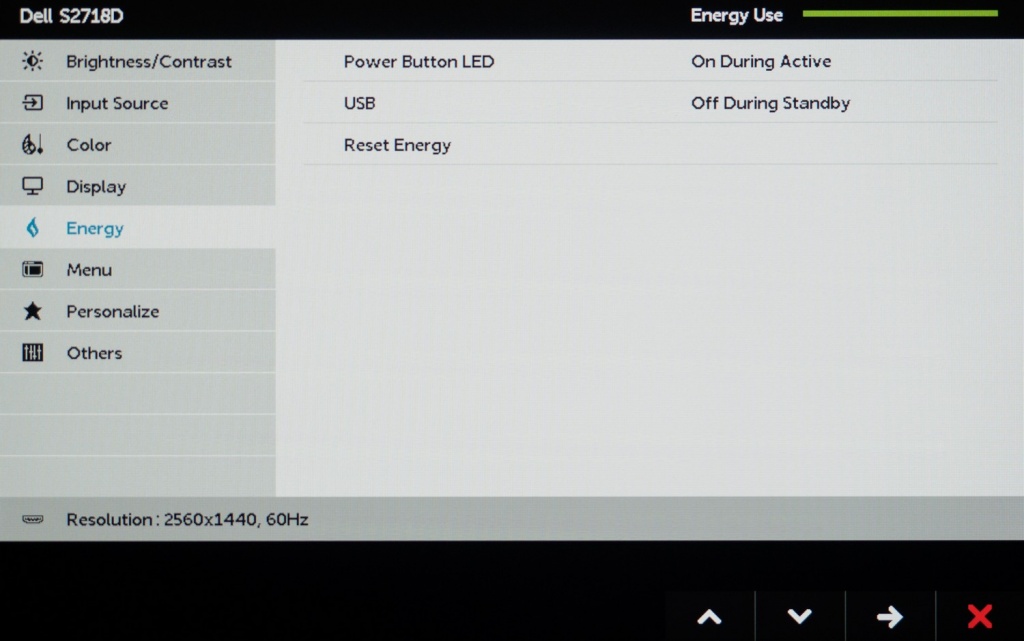Click the Brightness/Contrast sun icon
The image size is (1024, 641).
33,62
